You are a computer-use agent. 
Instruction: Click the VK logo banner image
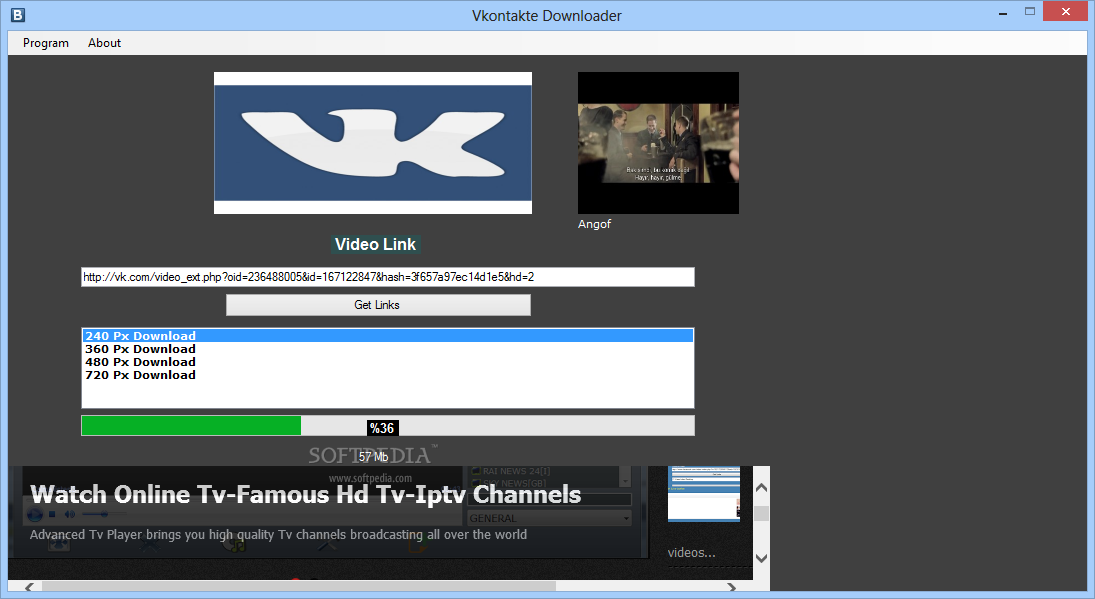click(x=373, y=142)
